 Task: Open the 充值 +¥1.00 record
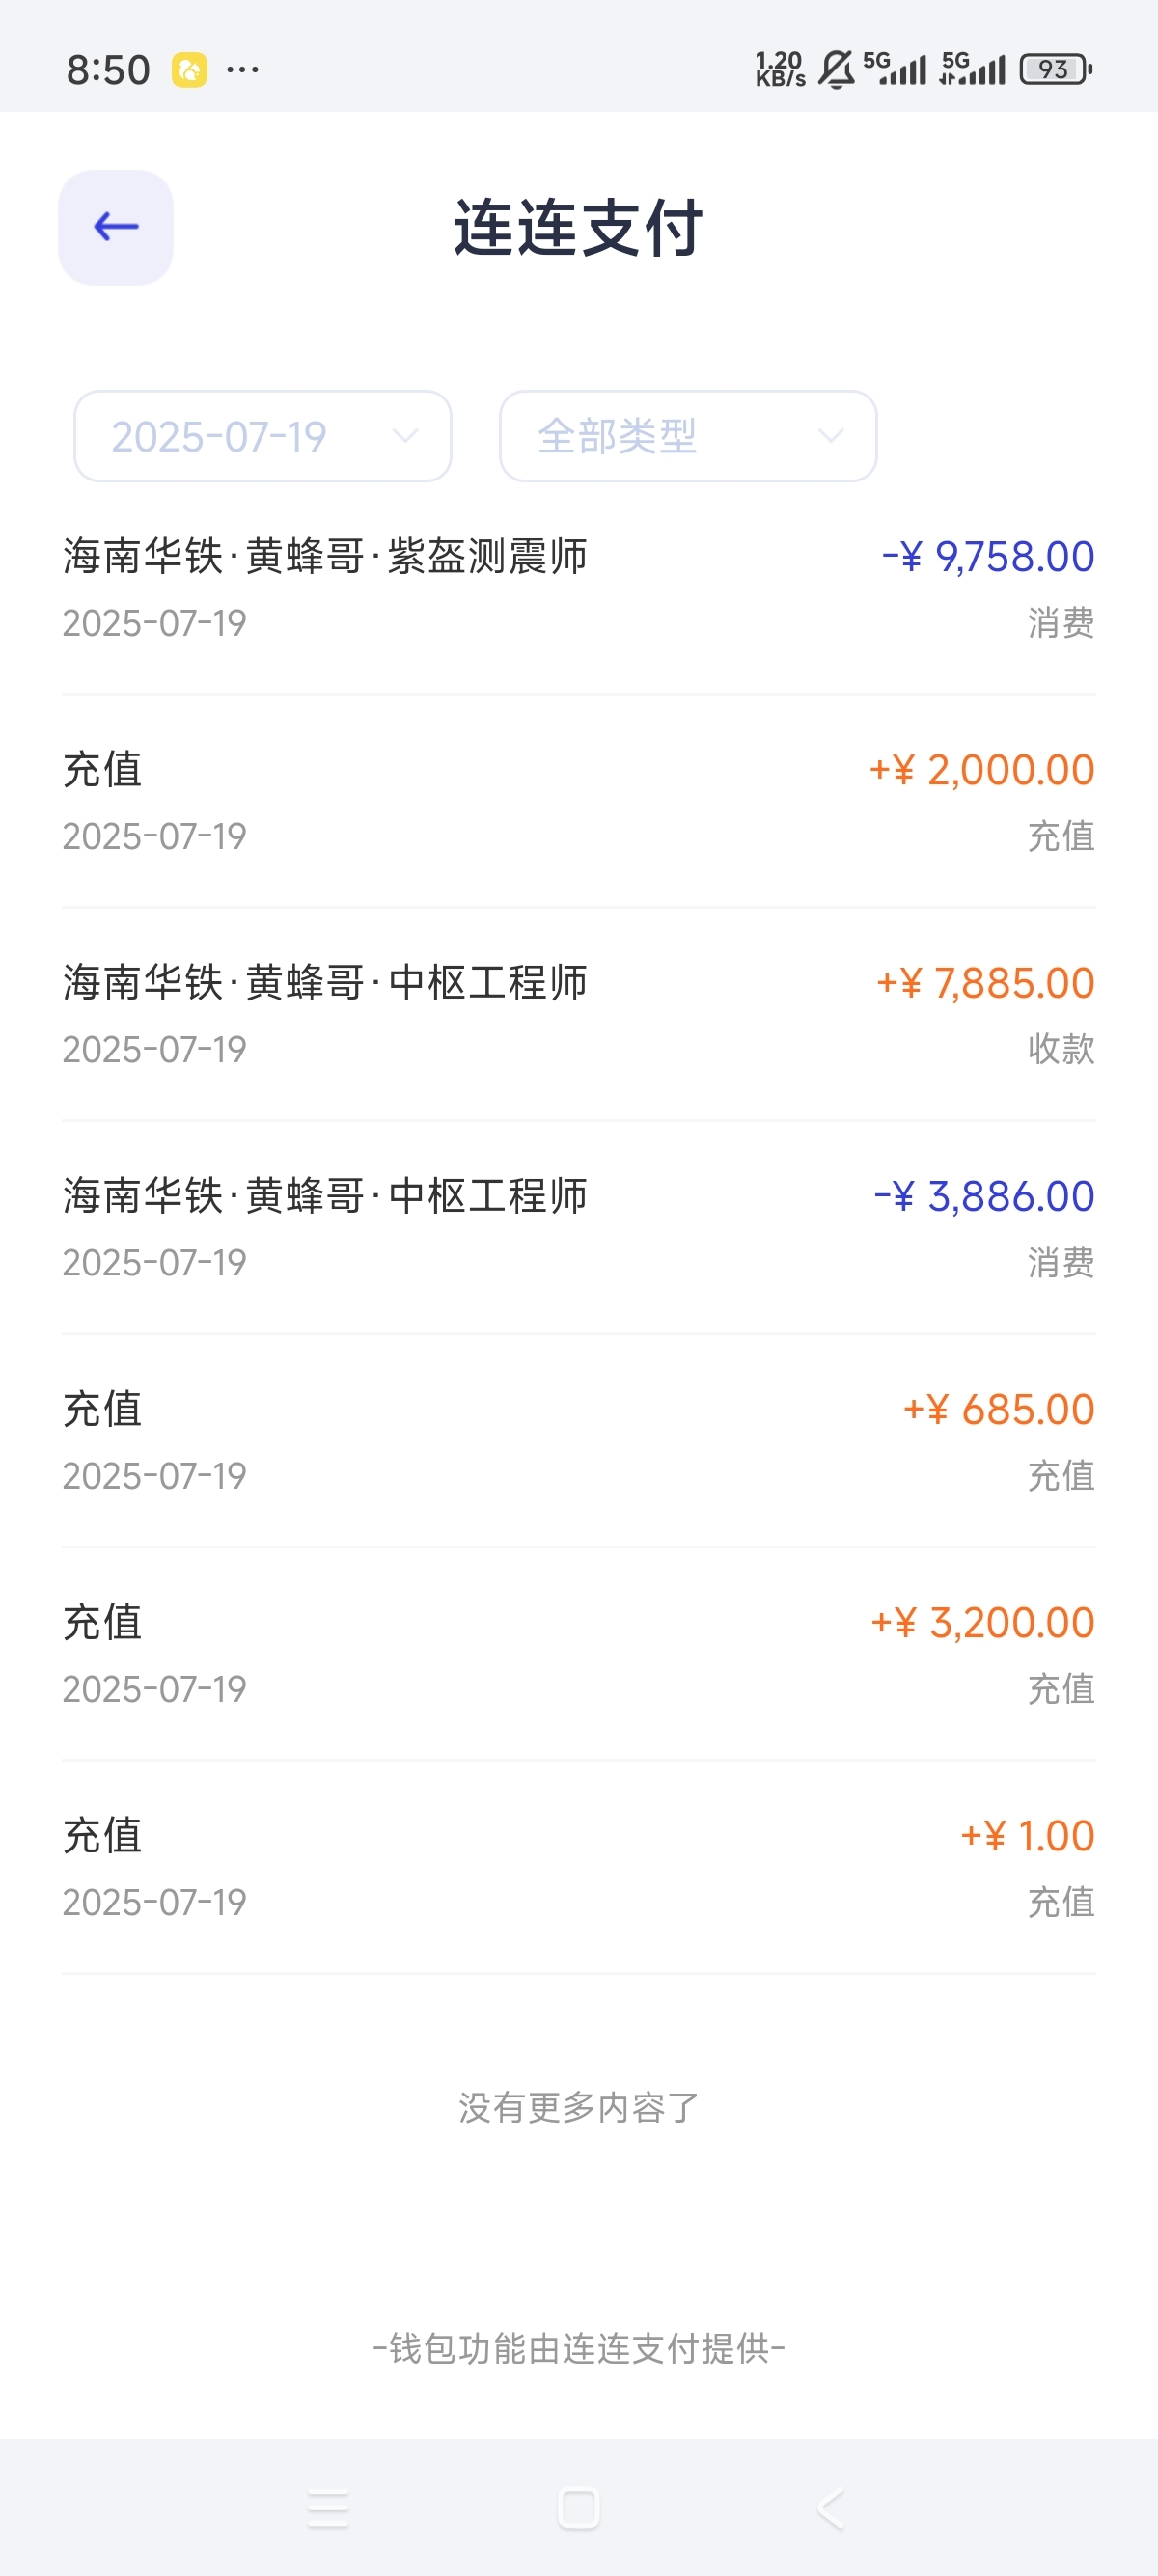(x=578, y=1866)
